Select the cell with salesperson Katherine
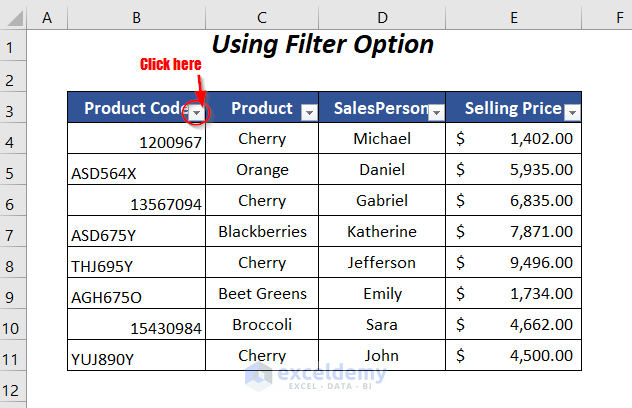Viewport: 632px width, 408px height. pos(382,232)
